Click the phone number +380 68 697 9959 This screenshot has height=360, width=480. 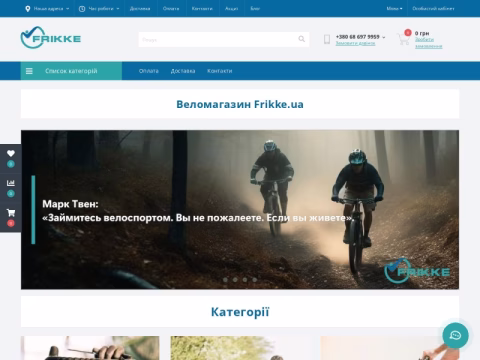click(x=357, y=37)
